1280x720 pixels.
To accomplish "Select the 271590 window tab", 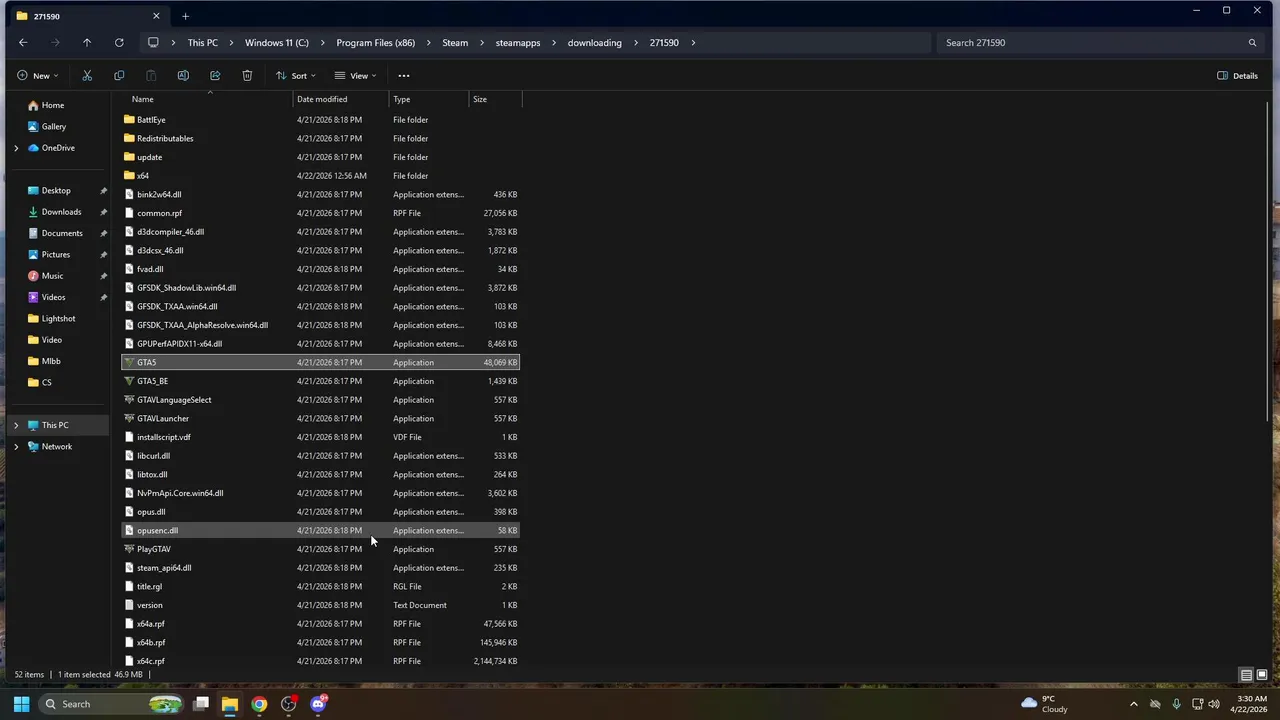I will point(88,16).
